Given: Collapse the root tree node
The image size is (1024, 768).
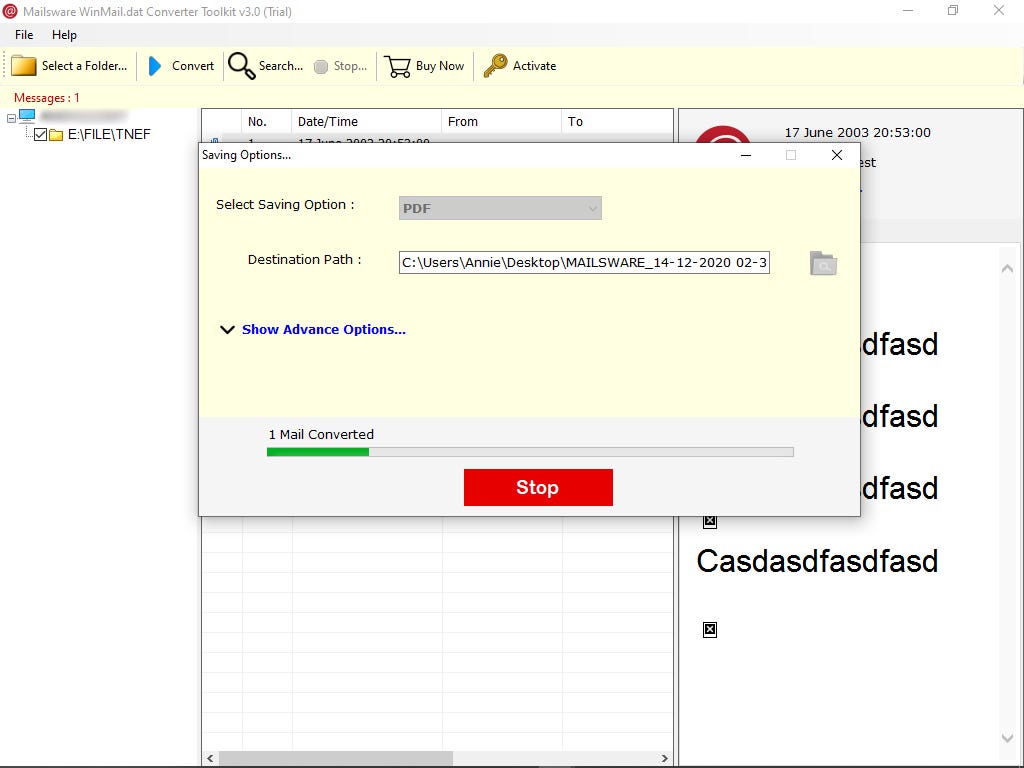Looking at the screenshot, I should 11,118.
